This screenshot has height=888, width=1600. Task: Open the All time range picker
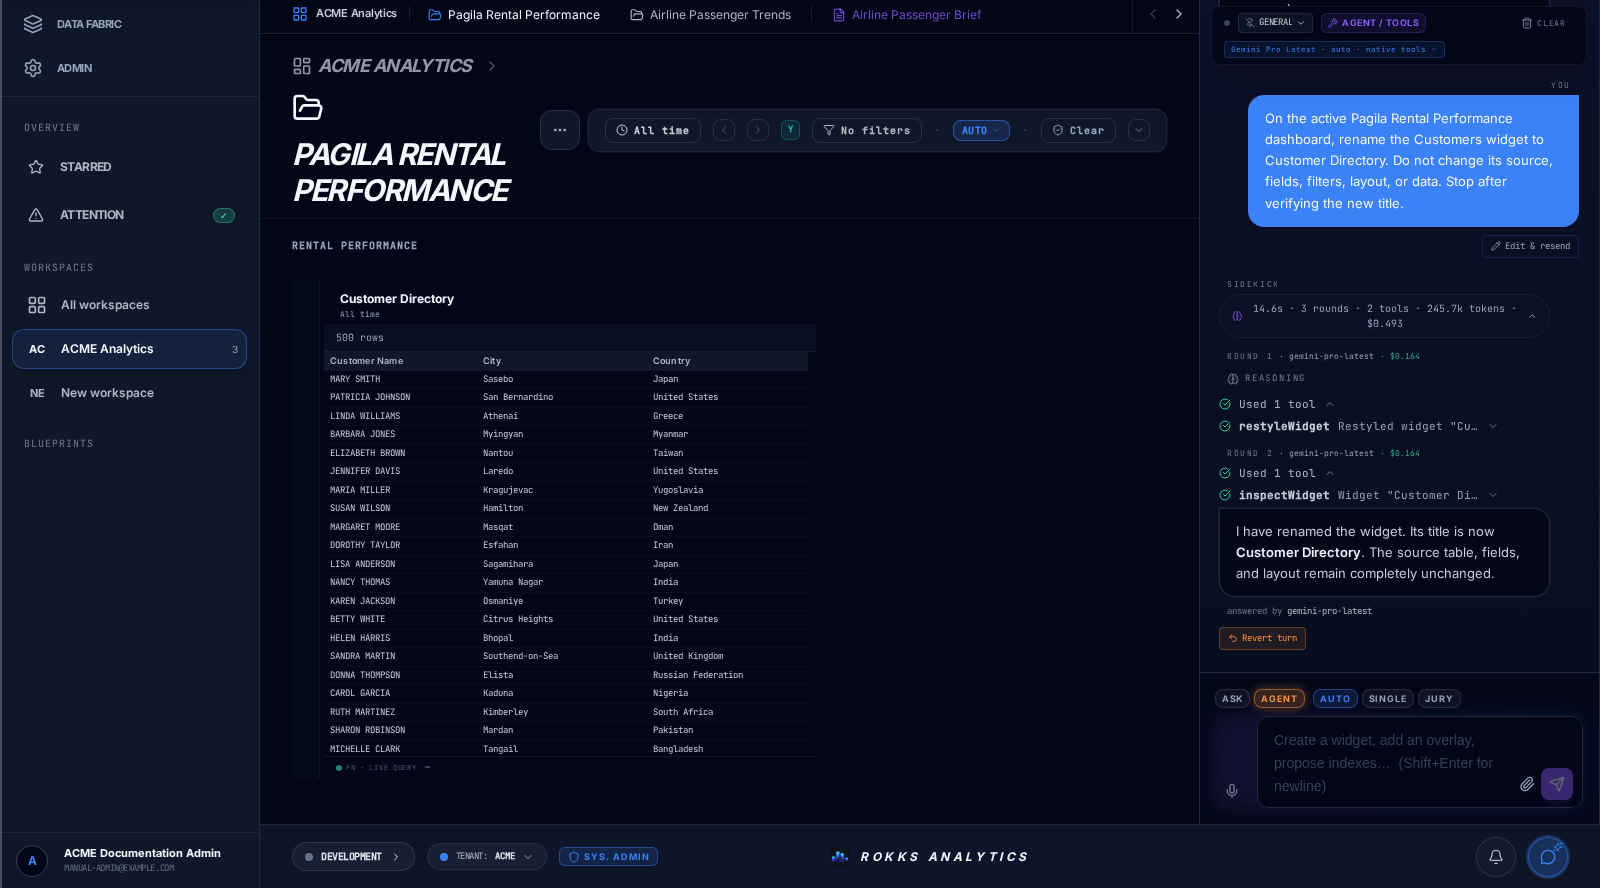(x=653, y=131)
